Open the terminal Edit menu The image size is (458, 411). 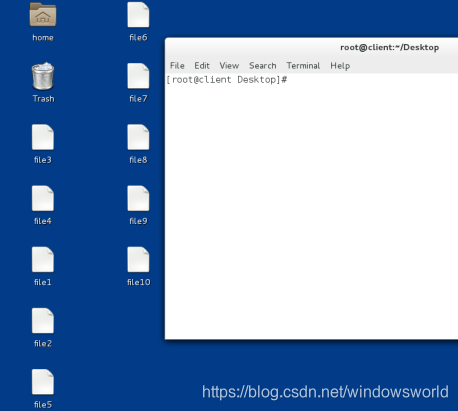click(202, 66)
